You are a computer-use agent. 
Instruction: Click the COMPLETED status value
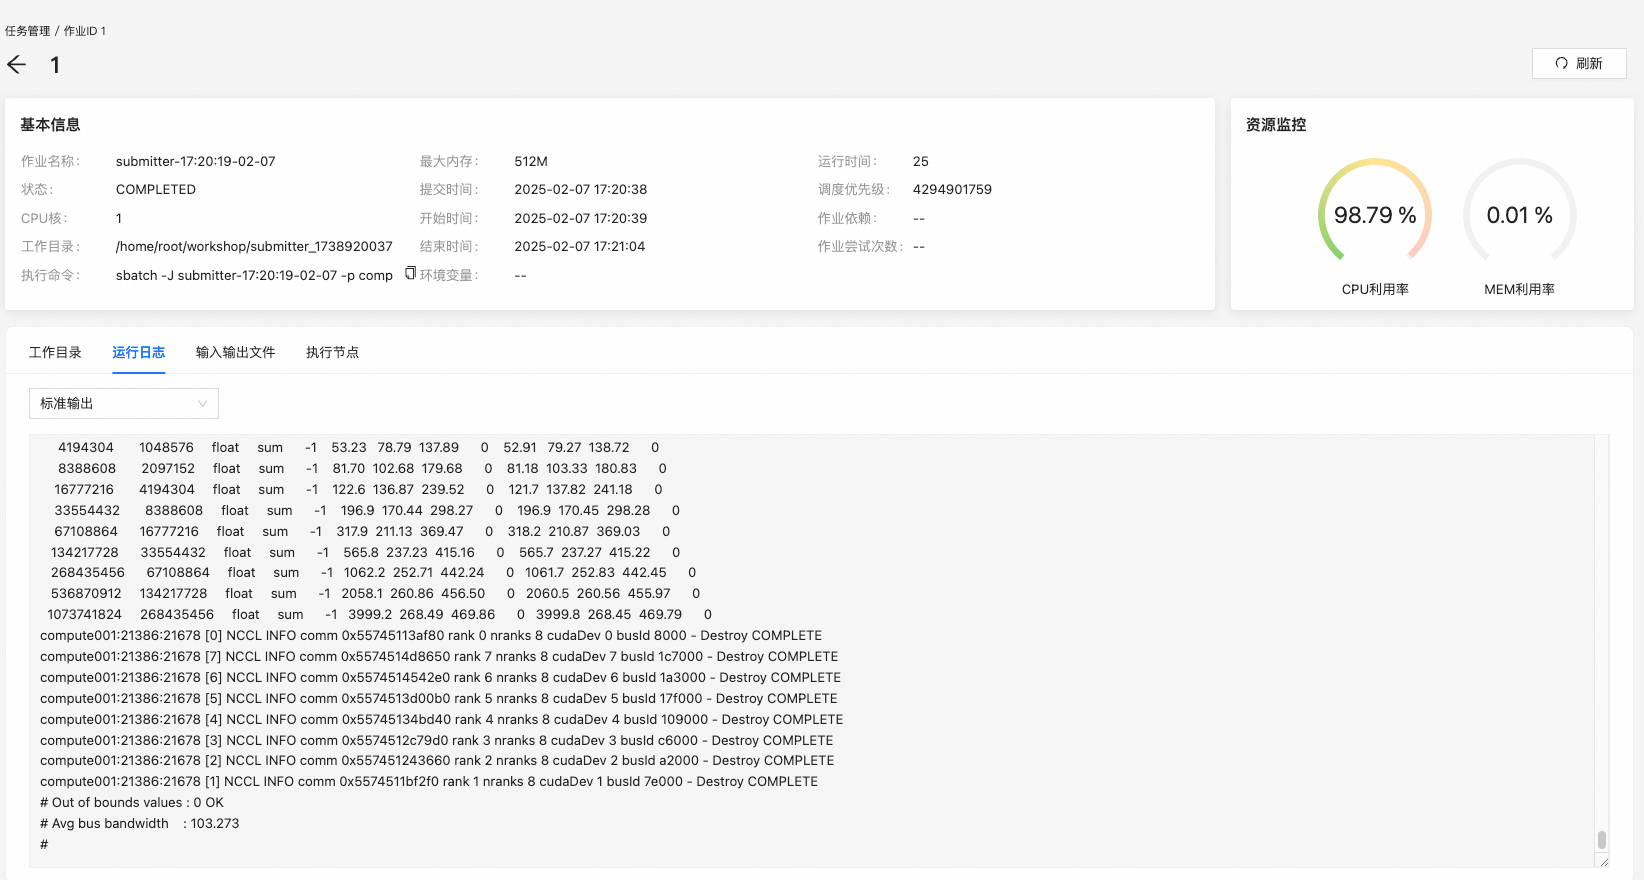coord(156,189)
